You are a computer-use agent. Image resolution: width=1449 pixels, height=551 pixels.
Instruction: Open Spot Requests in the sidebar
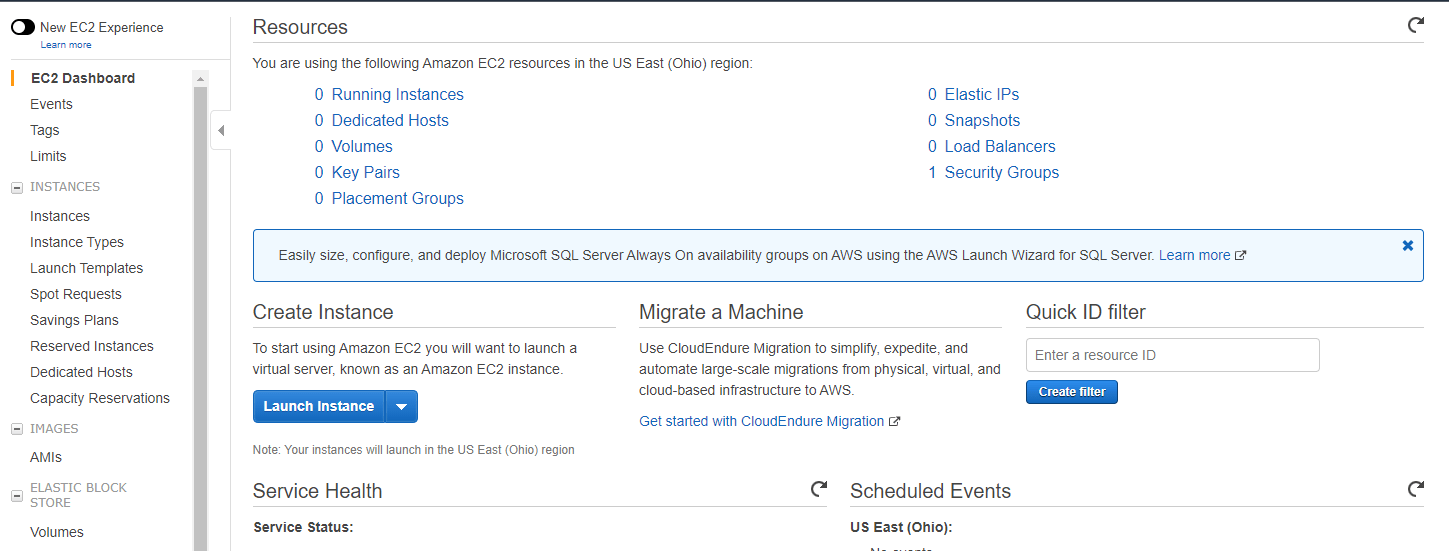coord(76,294)
